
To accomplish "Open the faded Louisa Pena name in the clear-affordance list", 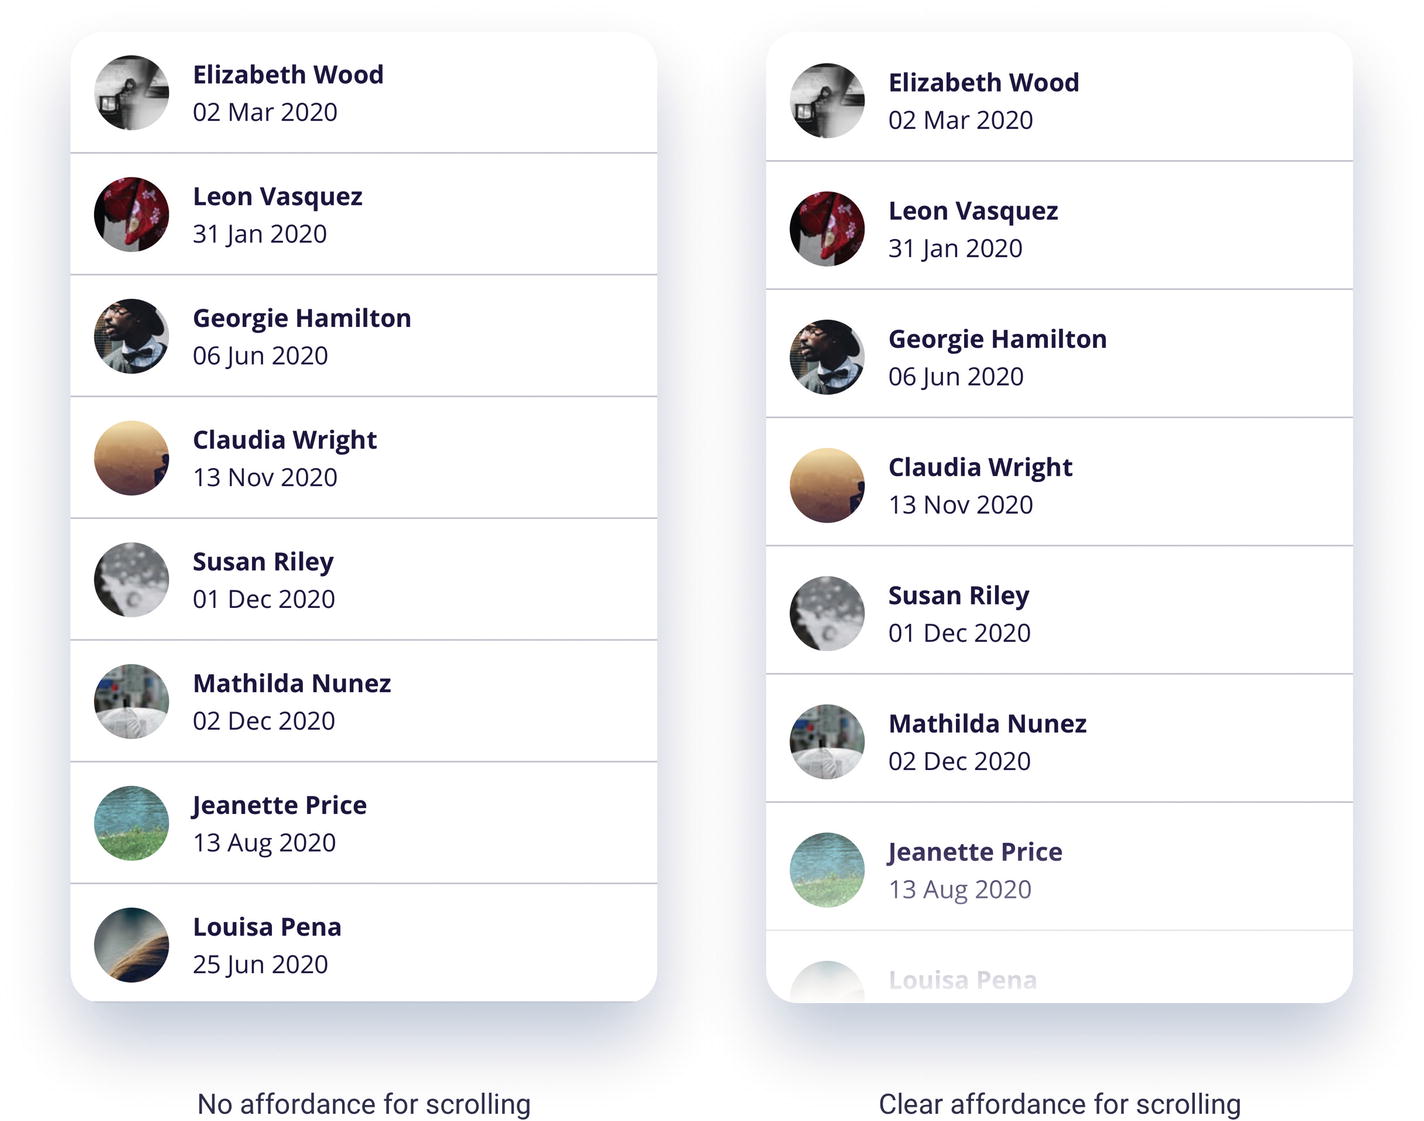I will tap(962, 980).
